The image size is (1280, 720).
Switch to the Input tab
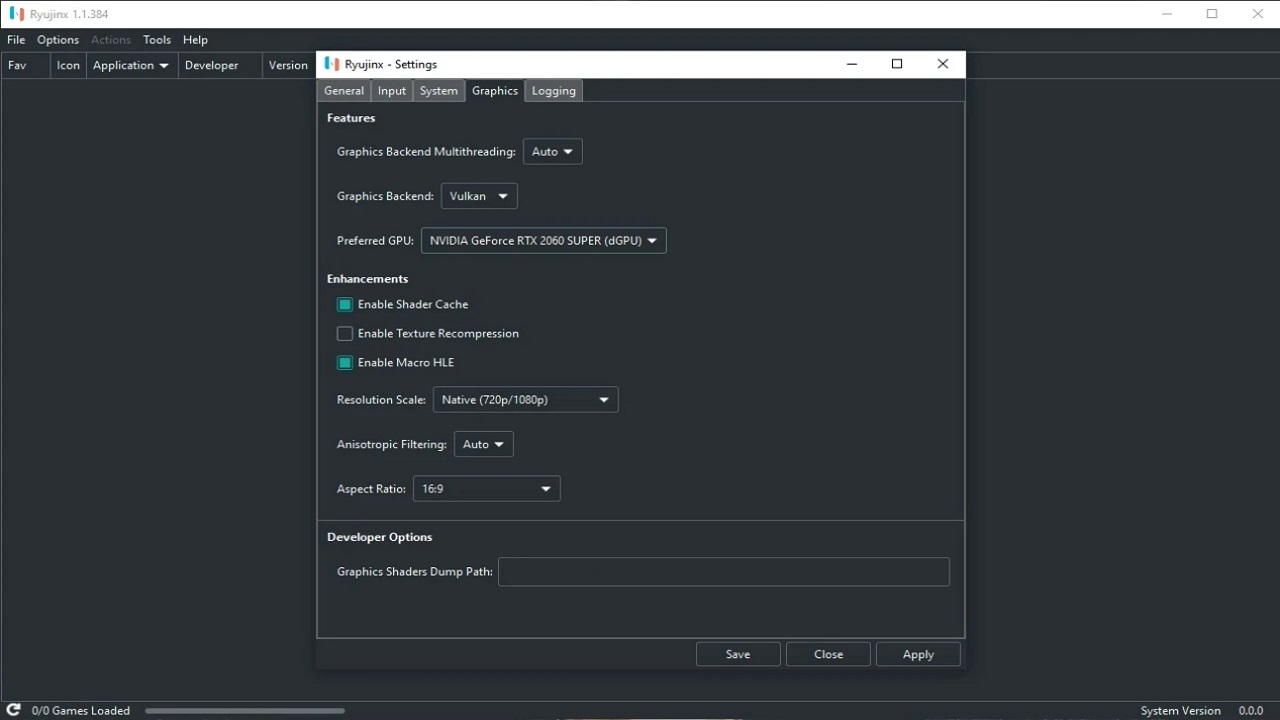pos(392,90)
